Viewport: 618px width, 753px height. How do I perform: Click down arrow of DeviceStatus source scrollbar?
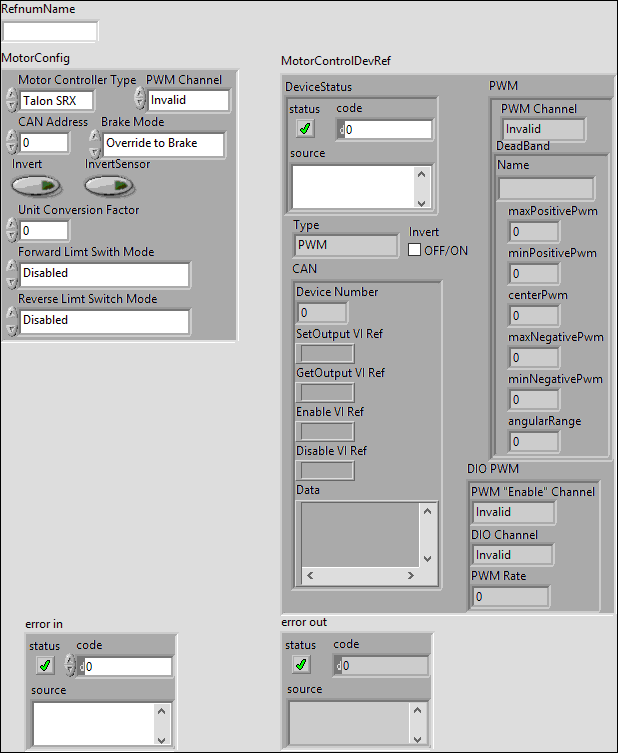point(422,203)
